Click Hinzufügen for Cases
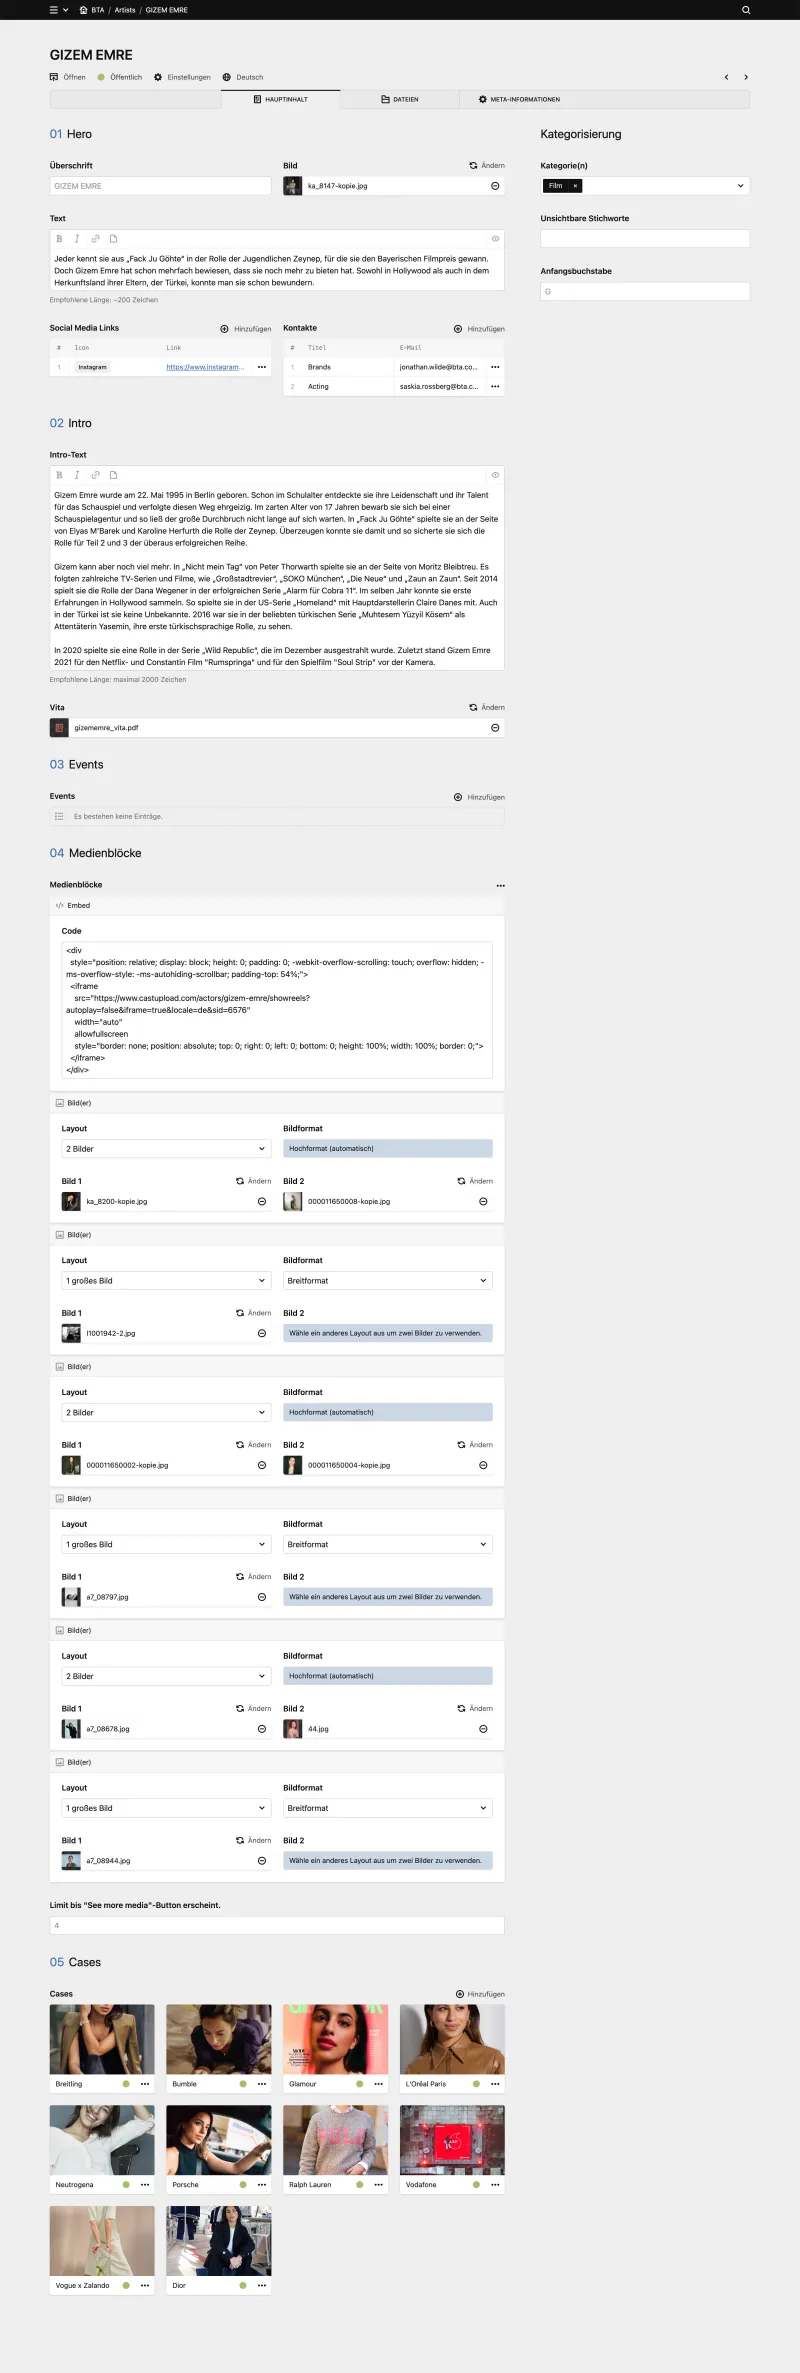Image resolution: width=800 pixels, height=2373 pixels. [x=480, y=1994]
